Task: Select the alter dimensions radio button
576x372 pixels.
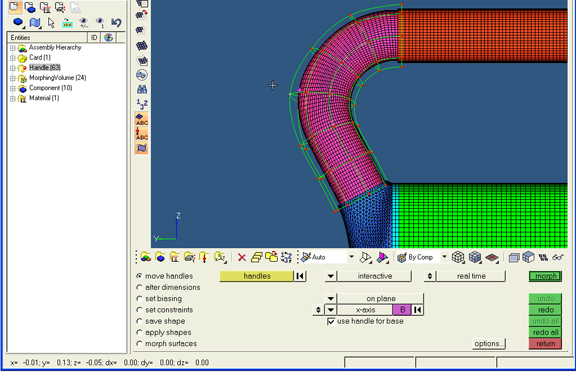Action: [139, 287]
